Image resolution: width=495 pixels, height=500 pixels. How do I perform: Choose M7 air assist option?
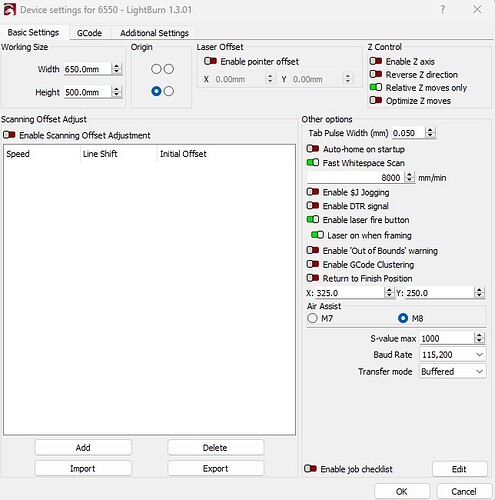[x=312, y=318]
